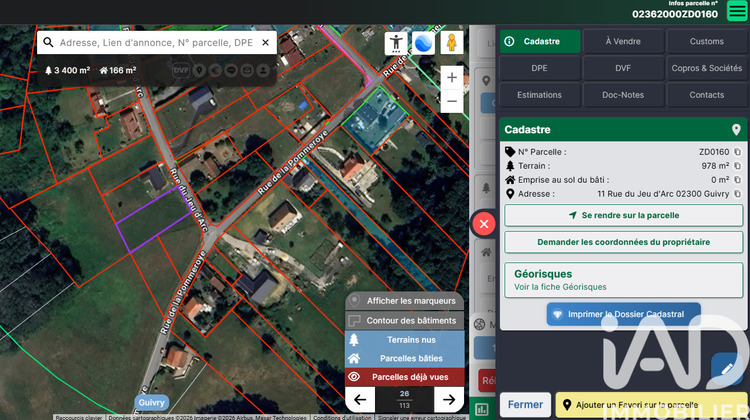
Task: Toggle the Terrains nus filter
Action: click(x=405, y=339)
